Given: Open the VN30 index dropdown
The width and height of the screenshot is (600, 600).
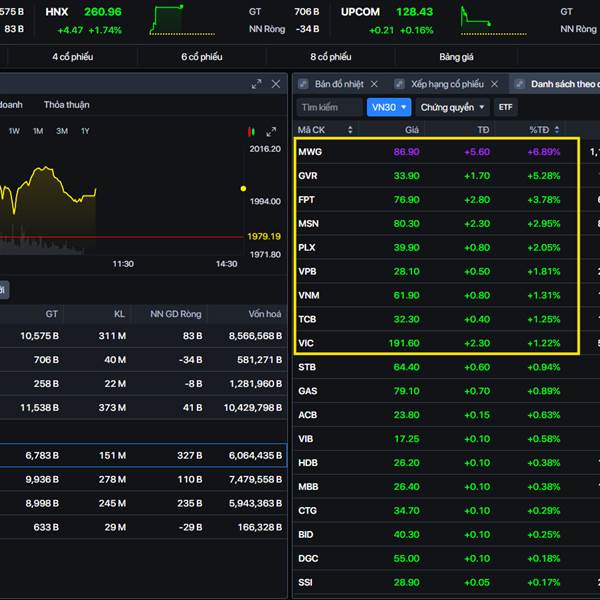Looking at the screenshot, I should click(x=389, y=107).
